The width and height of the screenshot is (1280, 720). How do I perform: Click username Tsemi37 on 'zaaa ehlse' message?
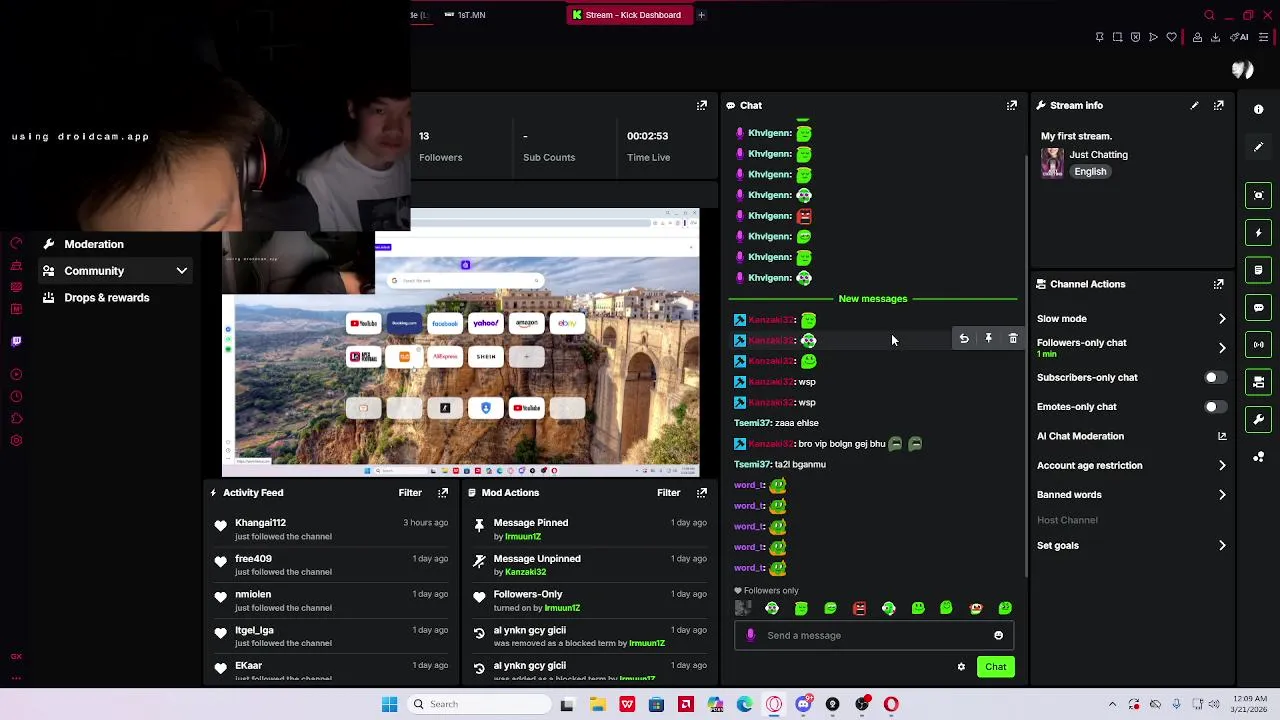[x=752, y=423]
